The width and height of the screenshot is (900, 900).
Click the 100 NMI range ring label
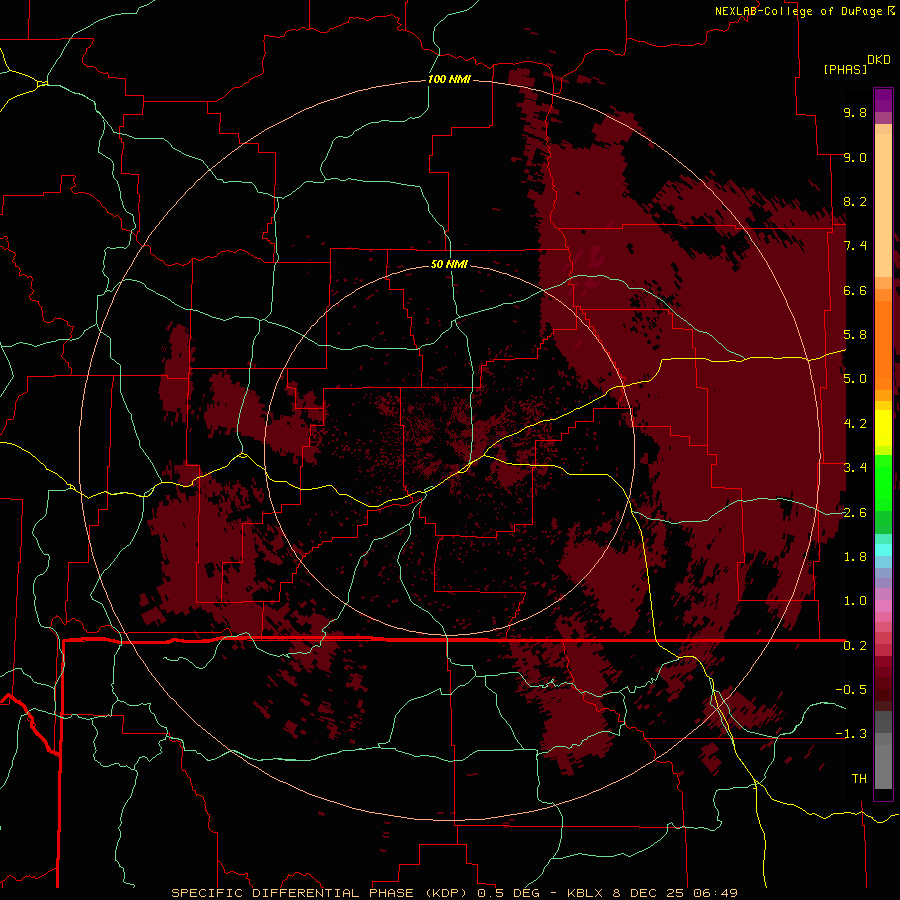point(449,79)
